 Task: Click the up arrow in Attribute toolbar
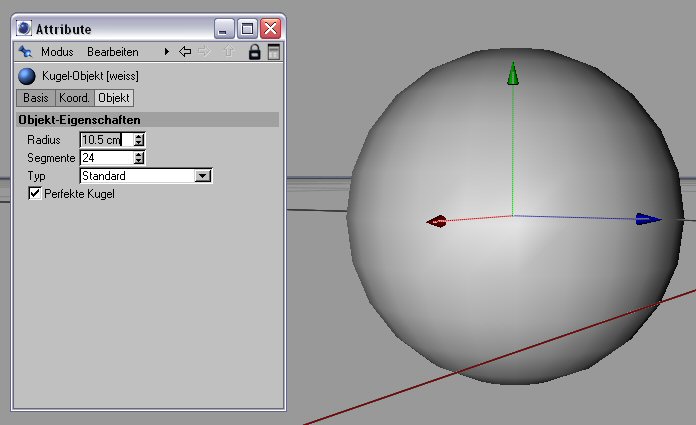tap(228, 51)
